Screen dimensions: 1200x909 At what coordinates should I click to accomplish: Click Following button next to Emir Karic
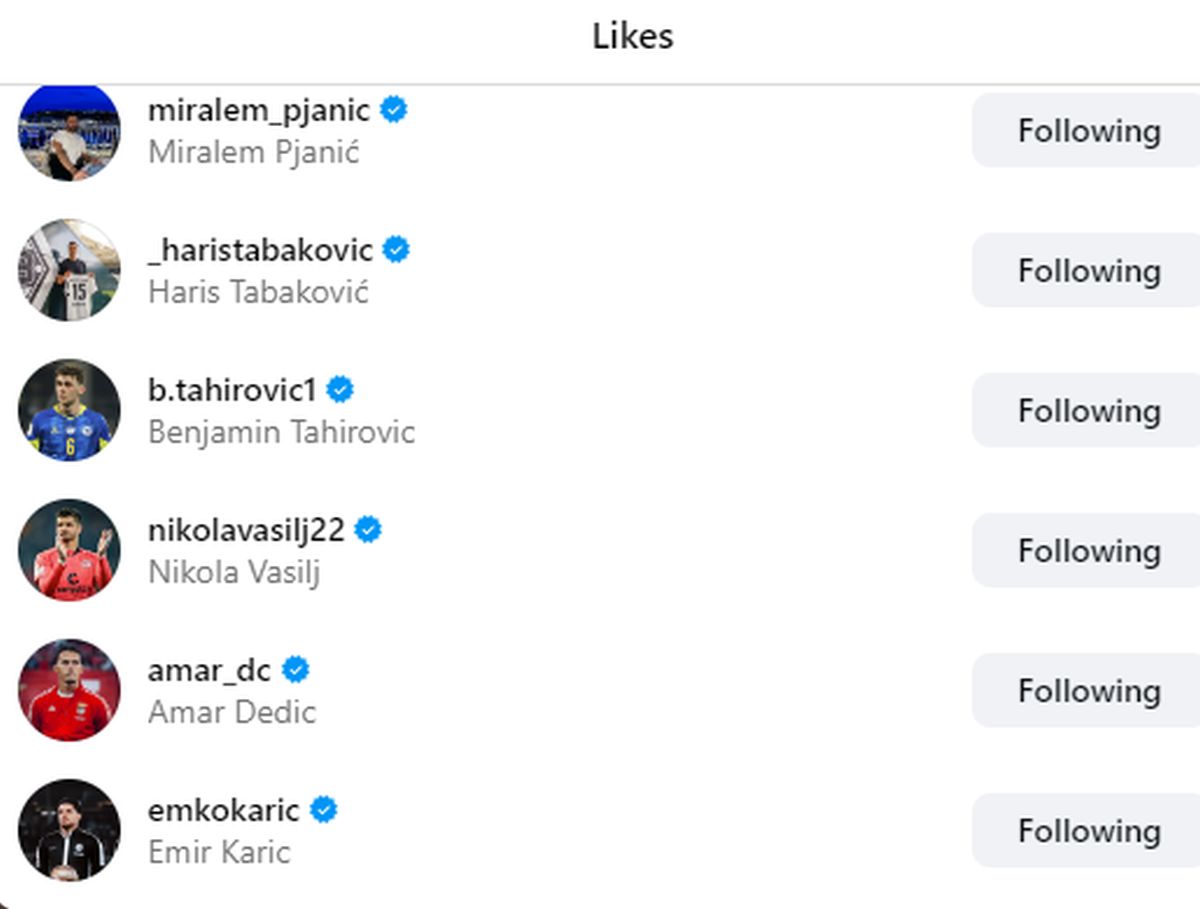1088,831
